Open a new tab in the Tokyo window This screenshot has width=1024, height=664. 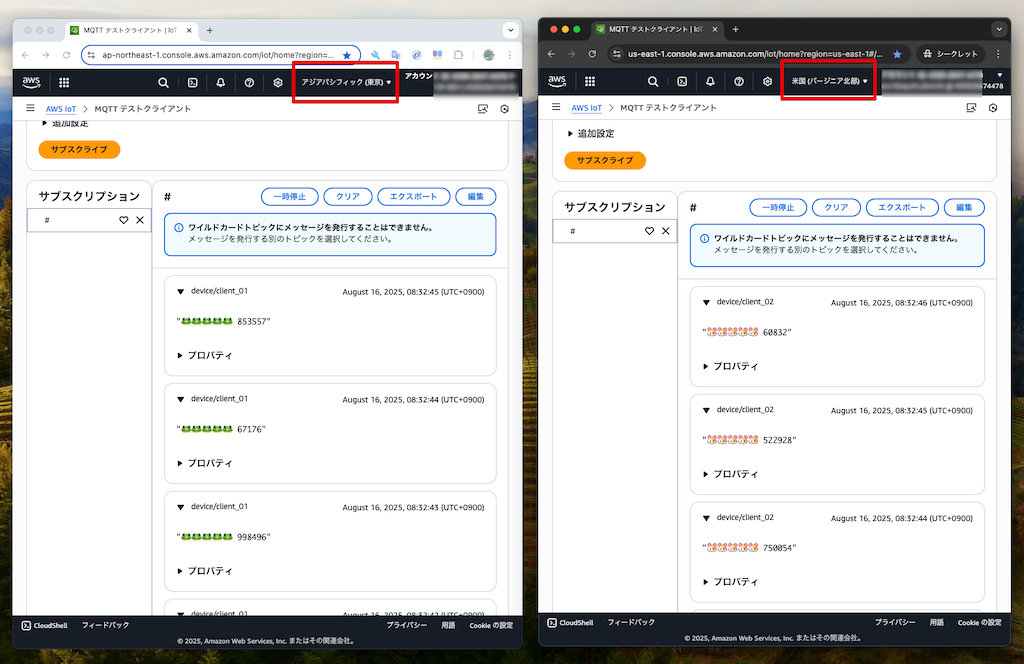(x=210, y=30)
